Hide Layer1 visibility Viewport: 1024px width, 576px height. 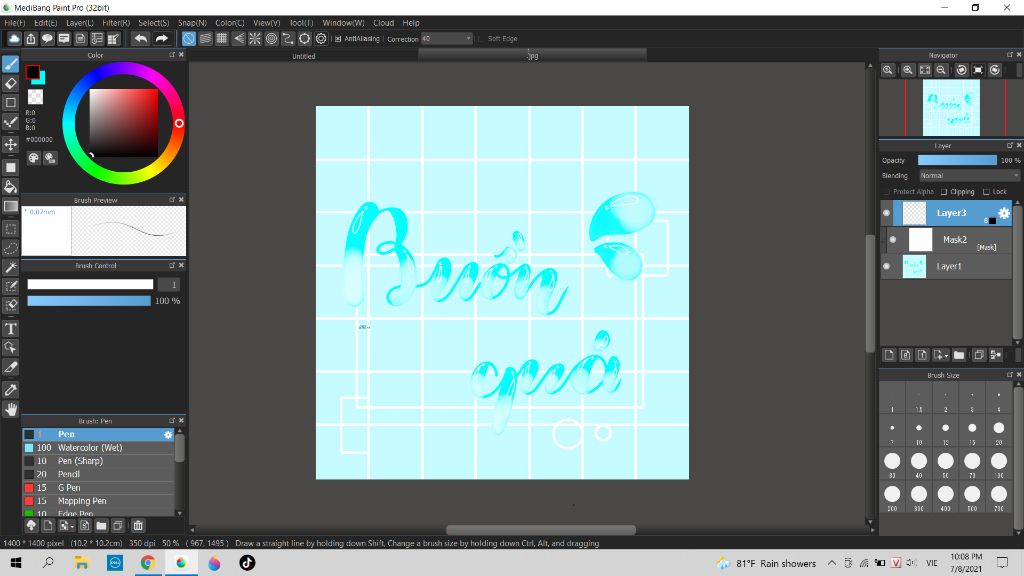click(886, 266)
